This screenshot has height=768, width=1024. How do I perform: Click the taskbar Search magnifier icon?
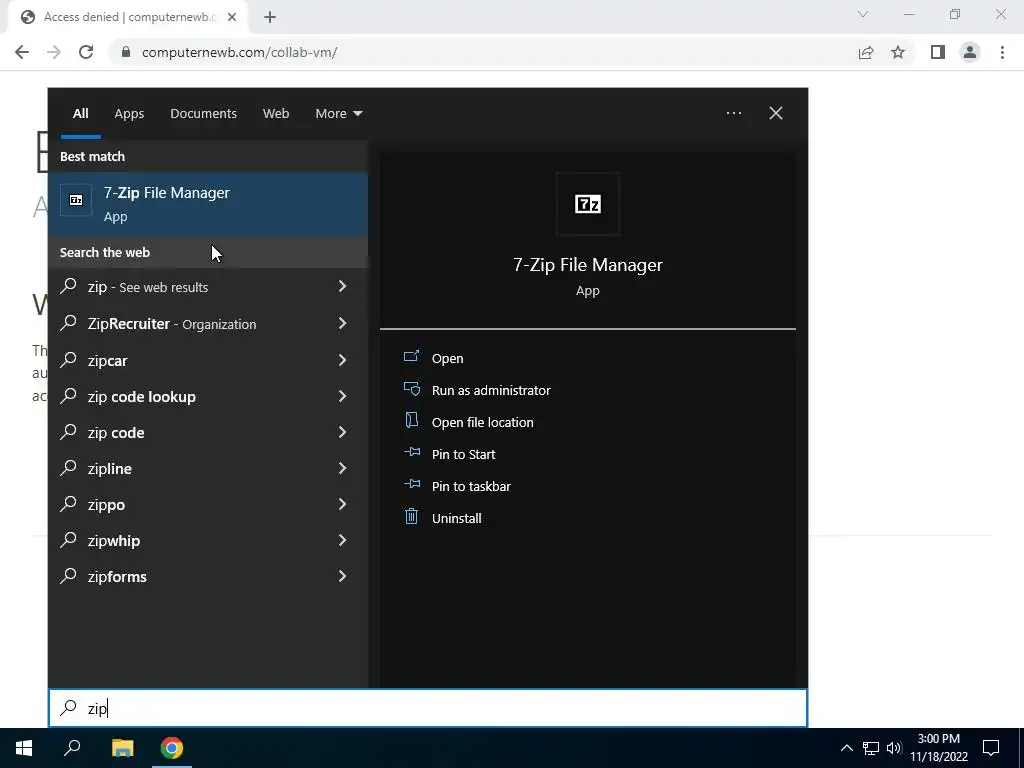pos(72,748)
